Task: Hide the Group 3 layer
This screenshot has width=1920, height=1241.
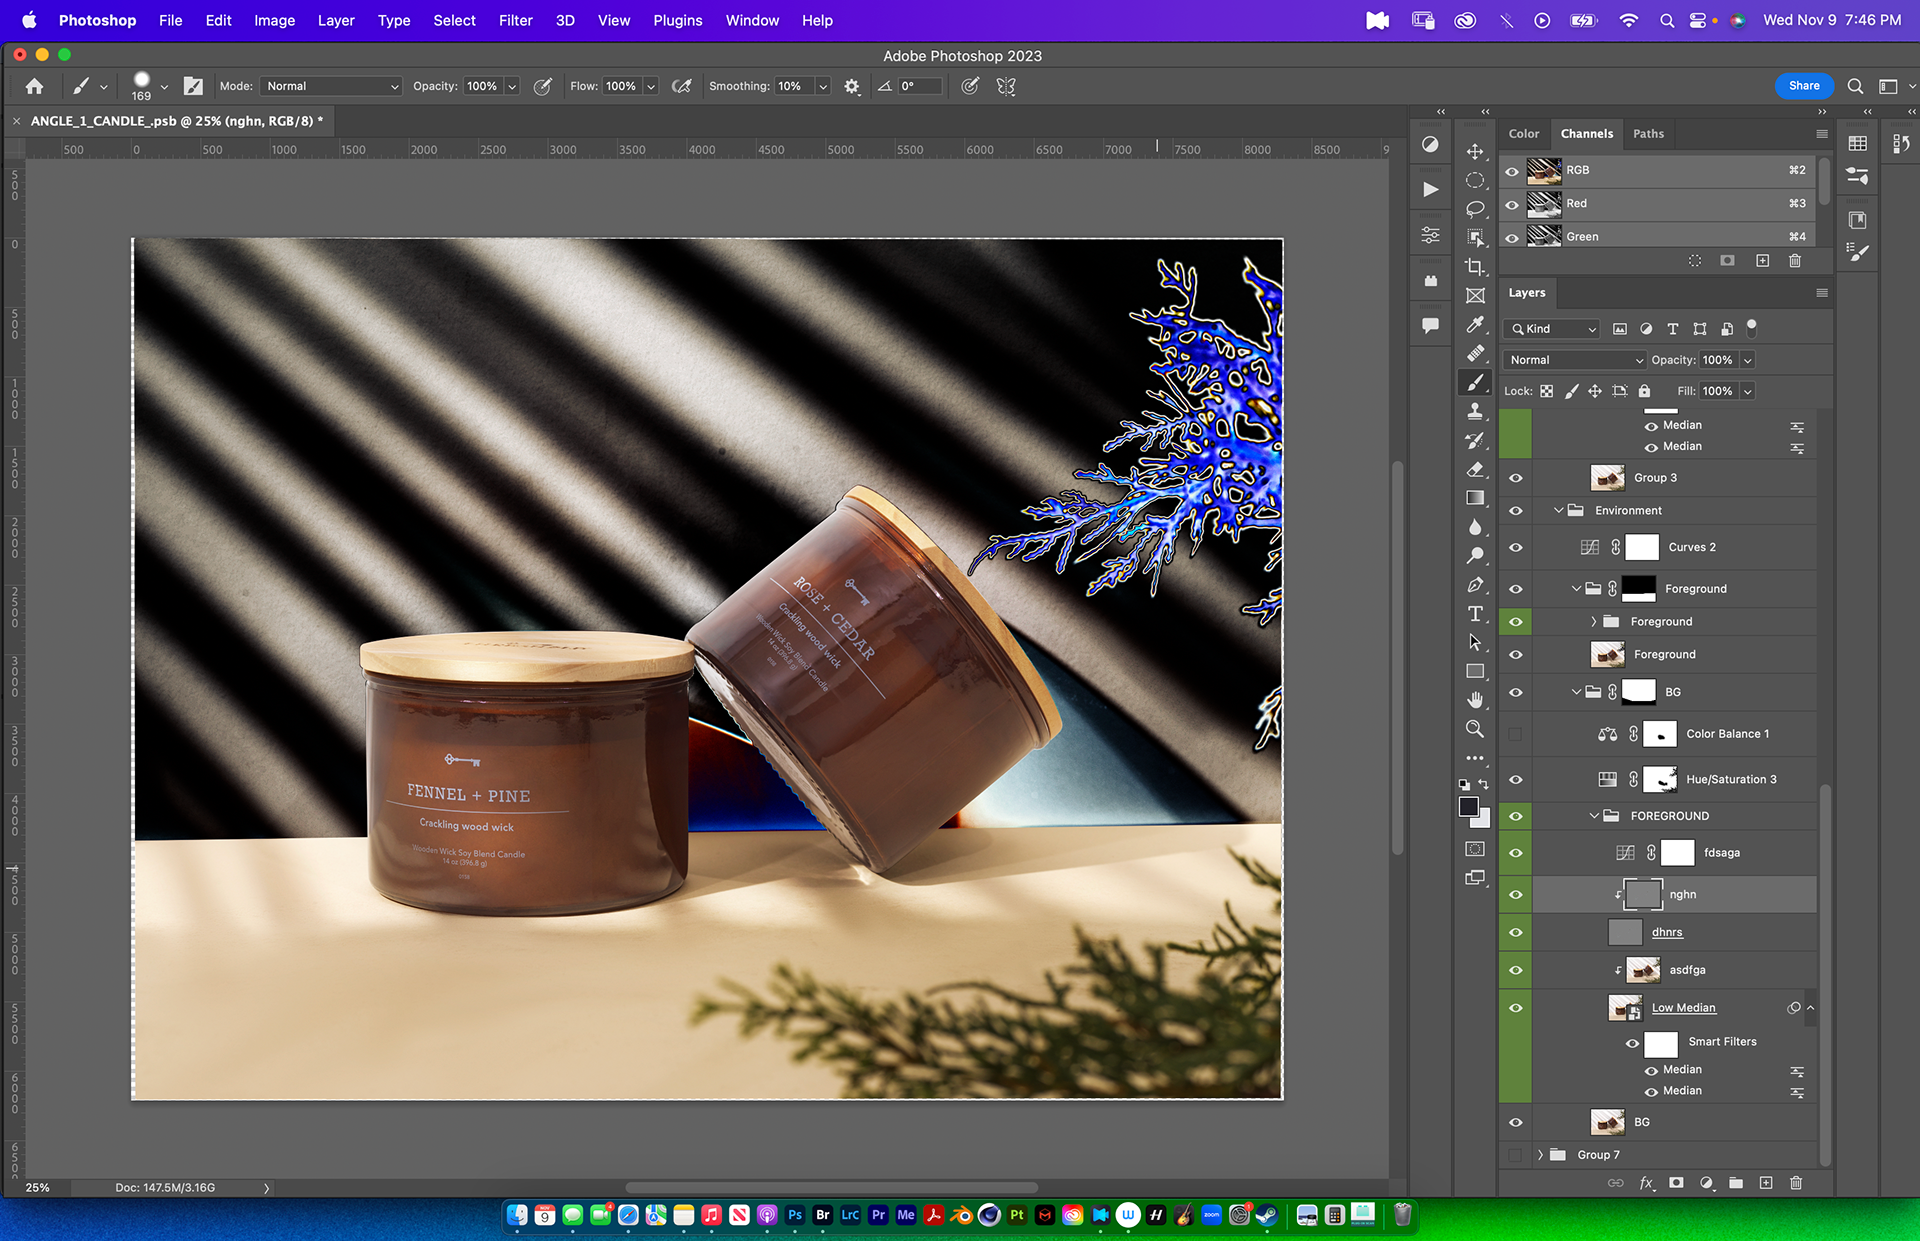Action: [x=1516, y=478]
